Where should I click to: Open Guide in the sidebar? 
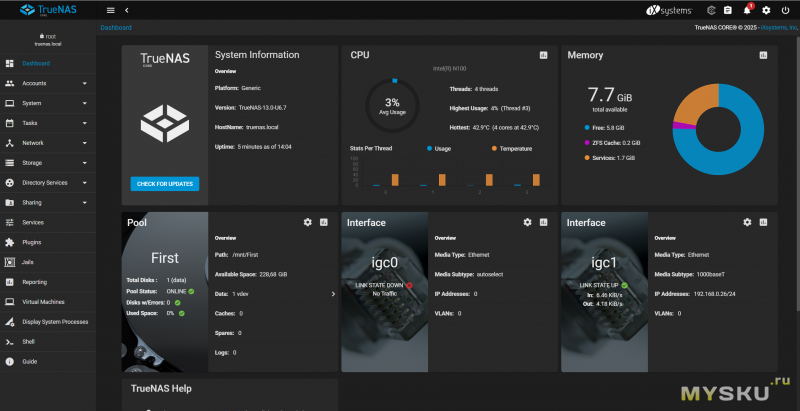48,362
